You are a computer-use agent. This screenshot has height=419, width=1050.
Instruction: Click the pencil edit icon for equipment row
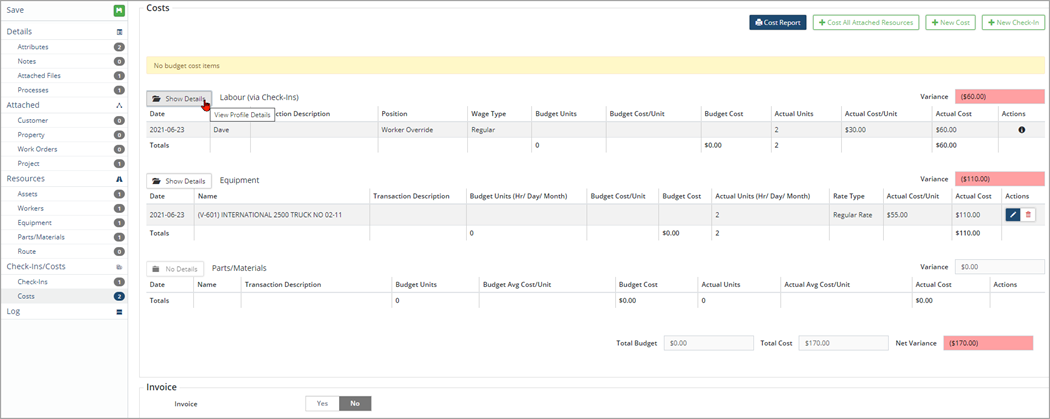click(1012, 215)
